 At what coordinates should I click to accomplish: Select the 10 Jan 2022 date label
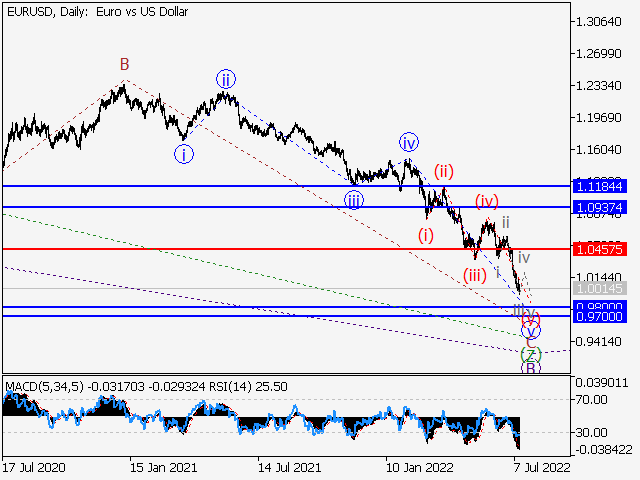(420, 467)
